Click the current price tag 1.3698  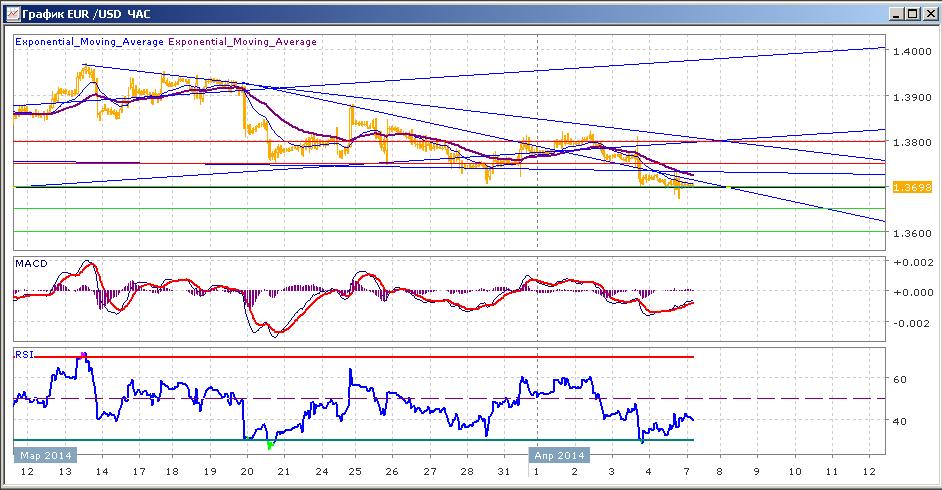pos(912,187)
